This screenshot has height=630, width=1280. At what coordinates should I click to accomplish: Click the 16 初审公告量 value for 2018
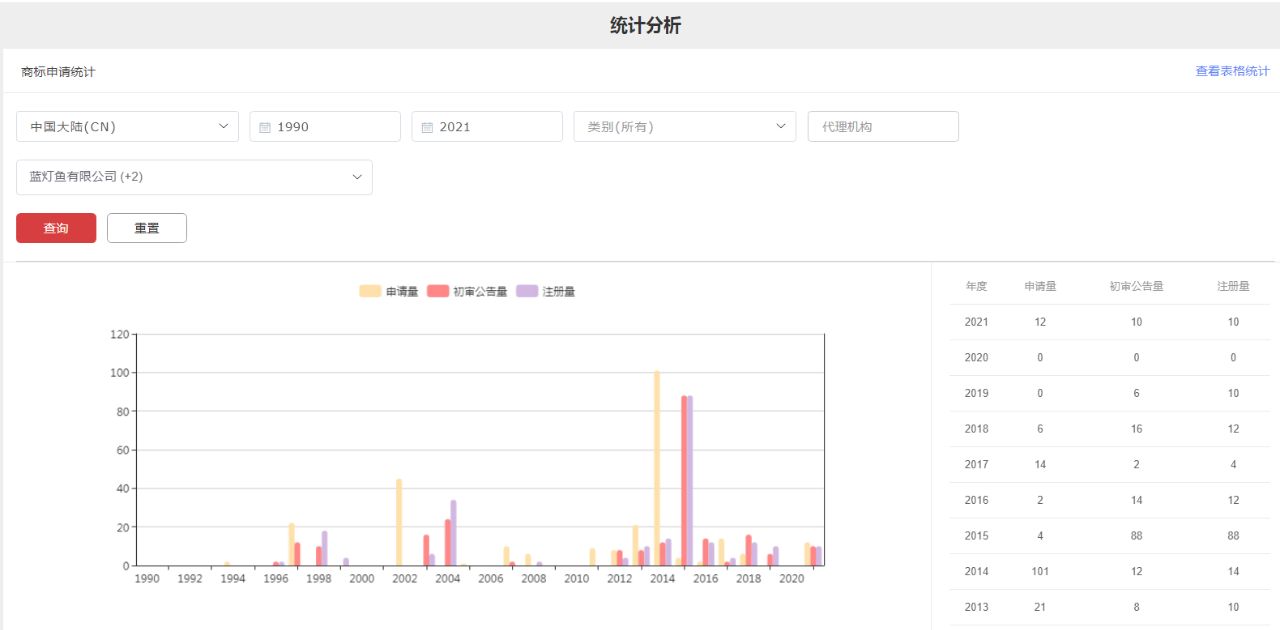click(x=1136, y=429)
